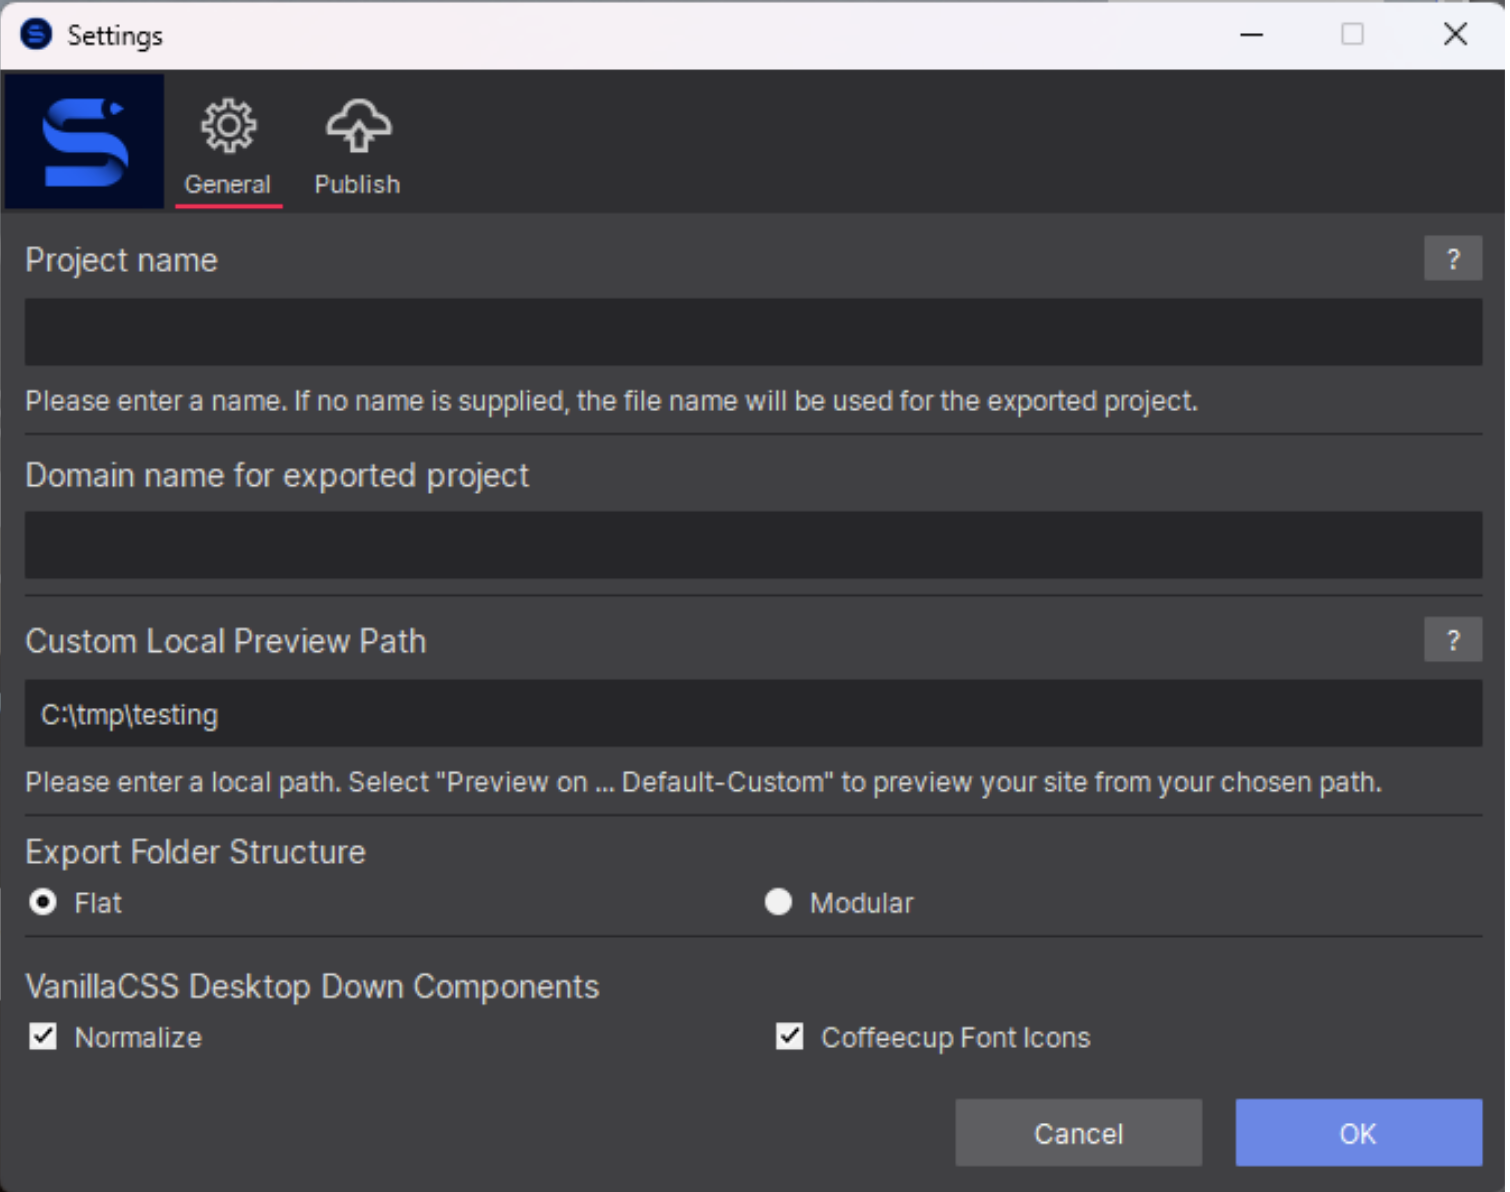Open the Publish cloud upload section
Image resolution: width=1510 pixels, height=1192 pixels.
coord(357,127)
